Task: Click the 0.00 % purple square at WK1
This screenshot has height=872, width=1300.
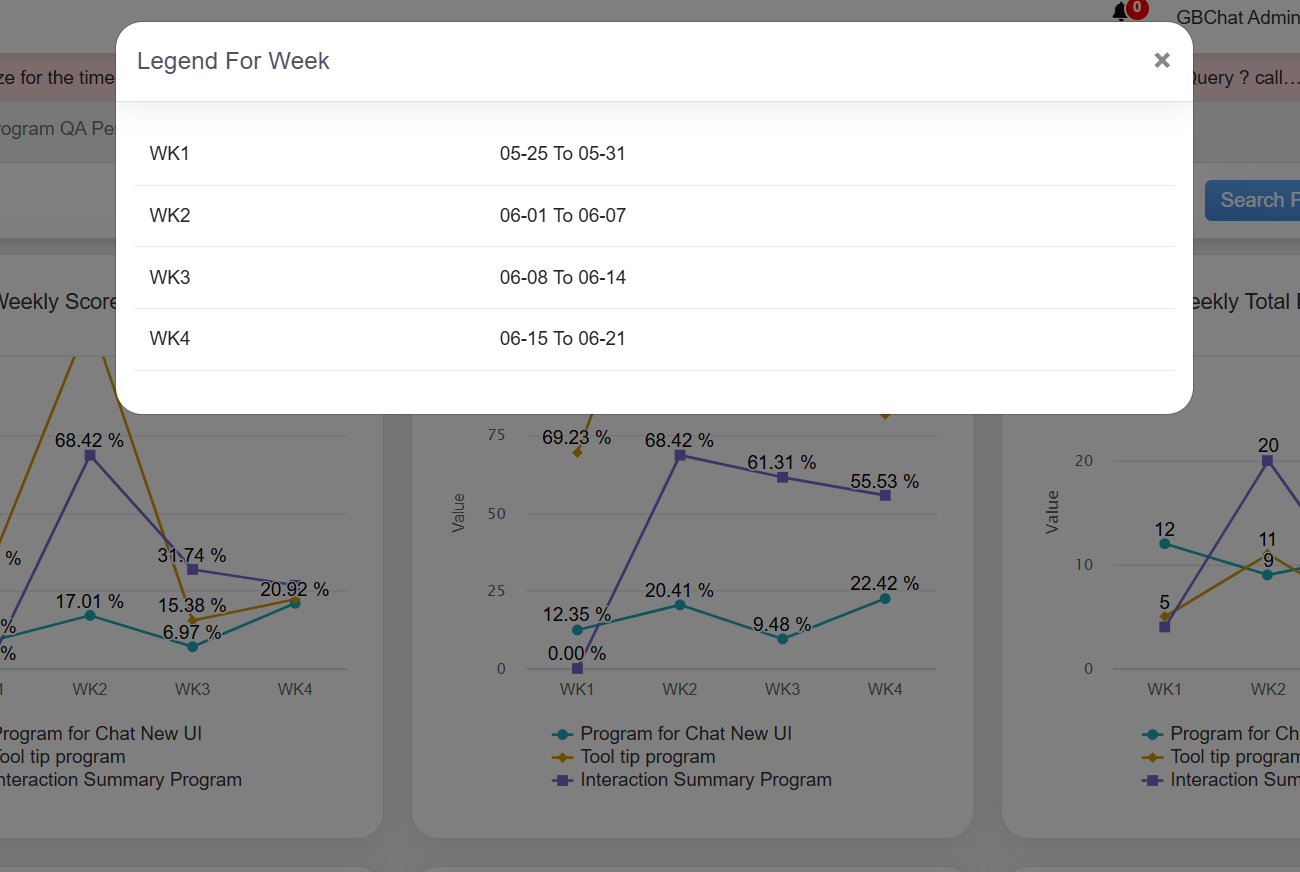Action: pos(577,668)
